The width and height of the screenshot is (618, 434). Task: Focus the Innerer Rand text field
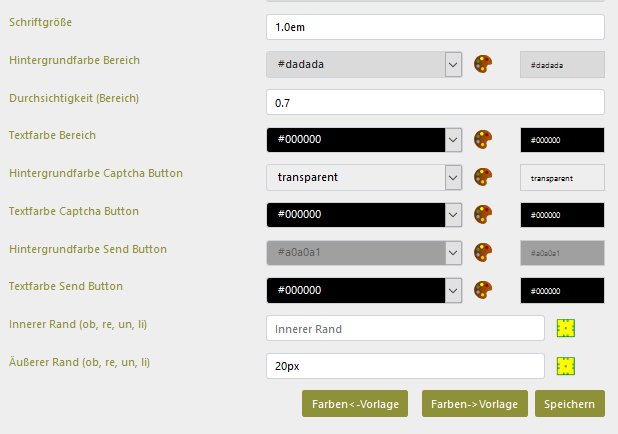405,329
